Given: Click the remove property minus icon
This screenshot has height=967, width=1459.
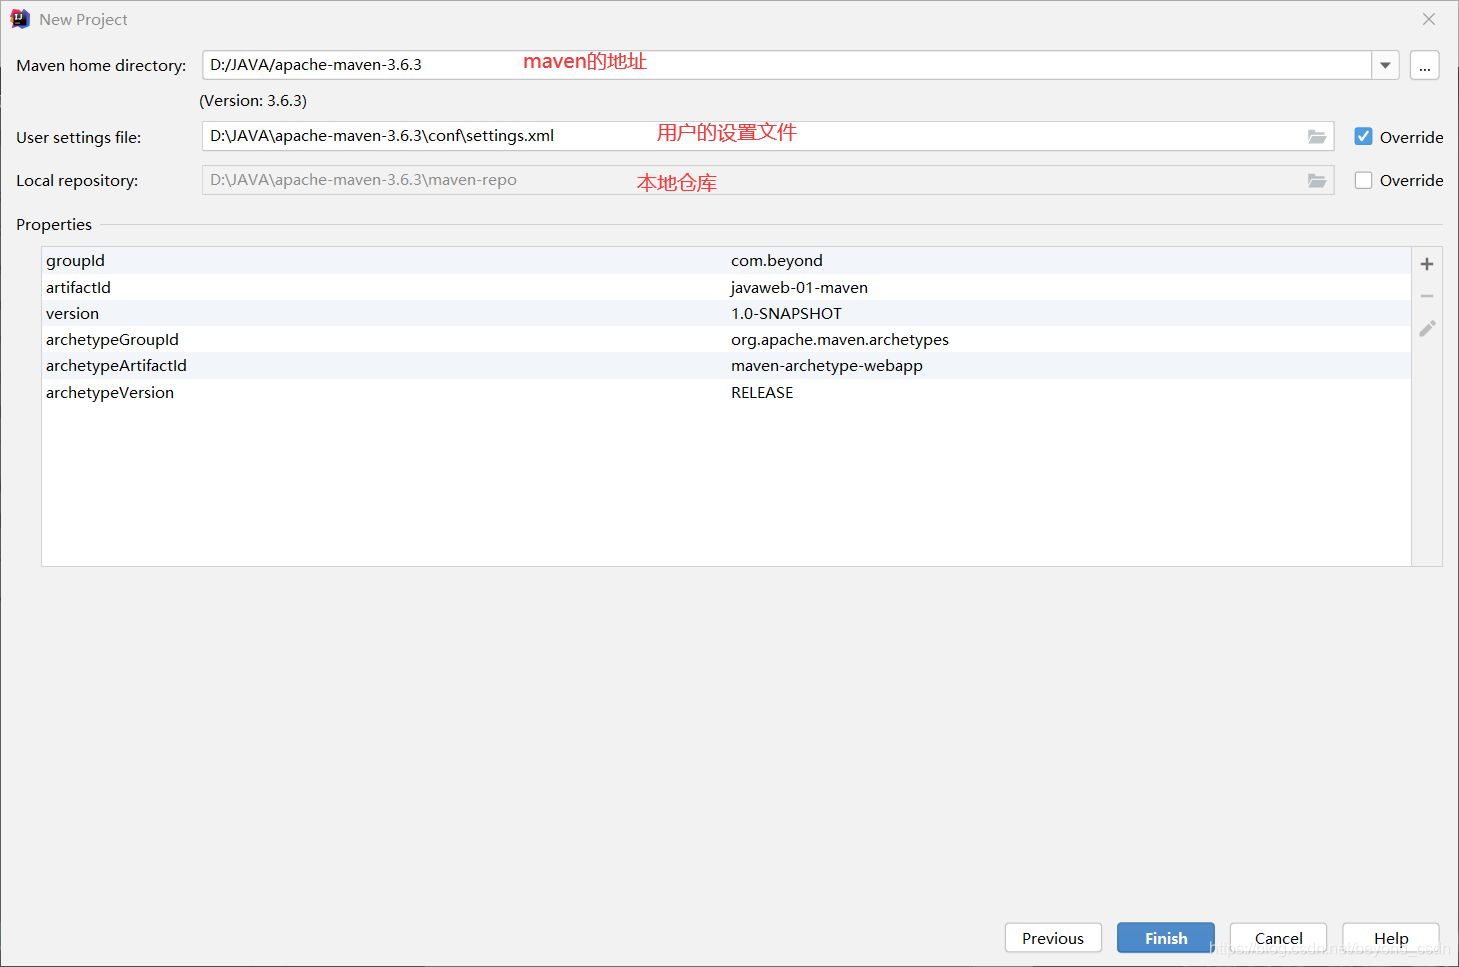Looking at the screenshot, I should (1427, 296).
